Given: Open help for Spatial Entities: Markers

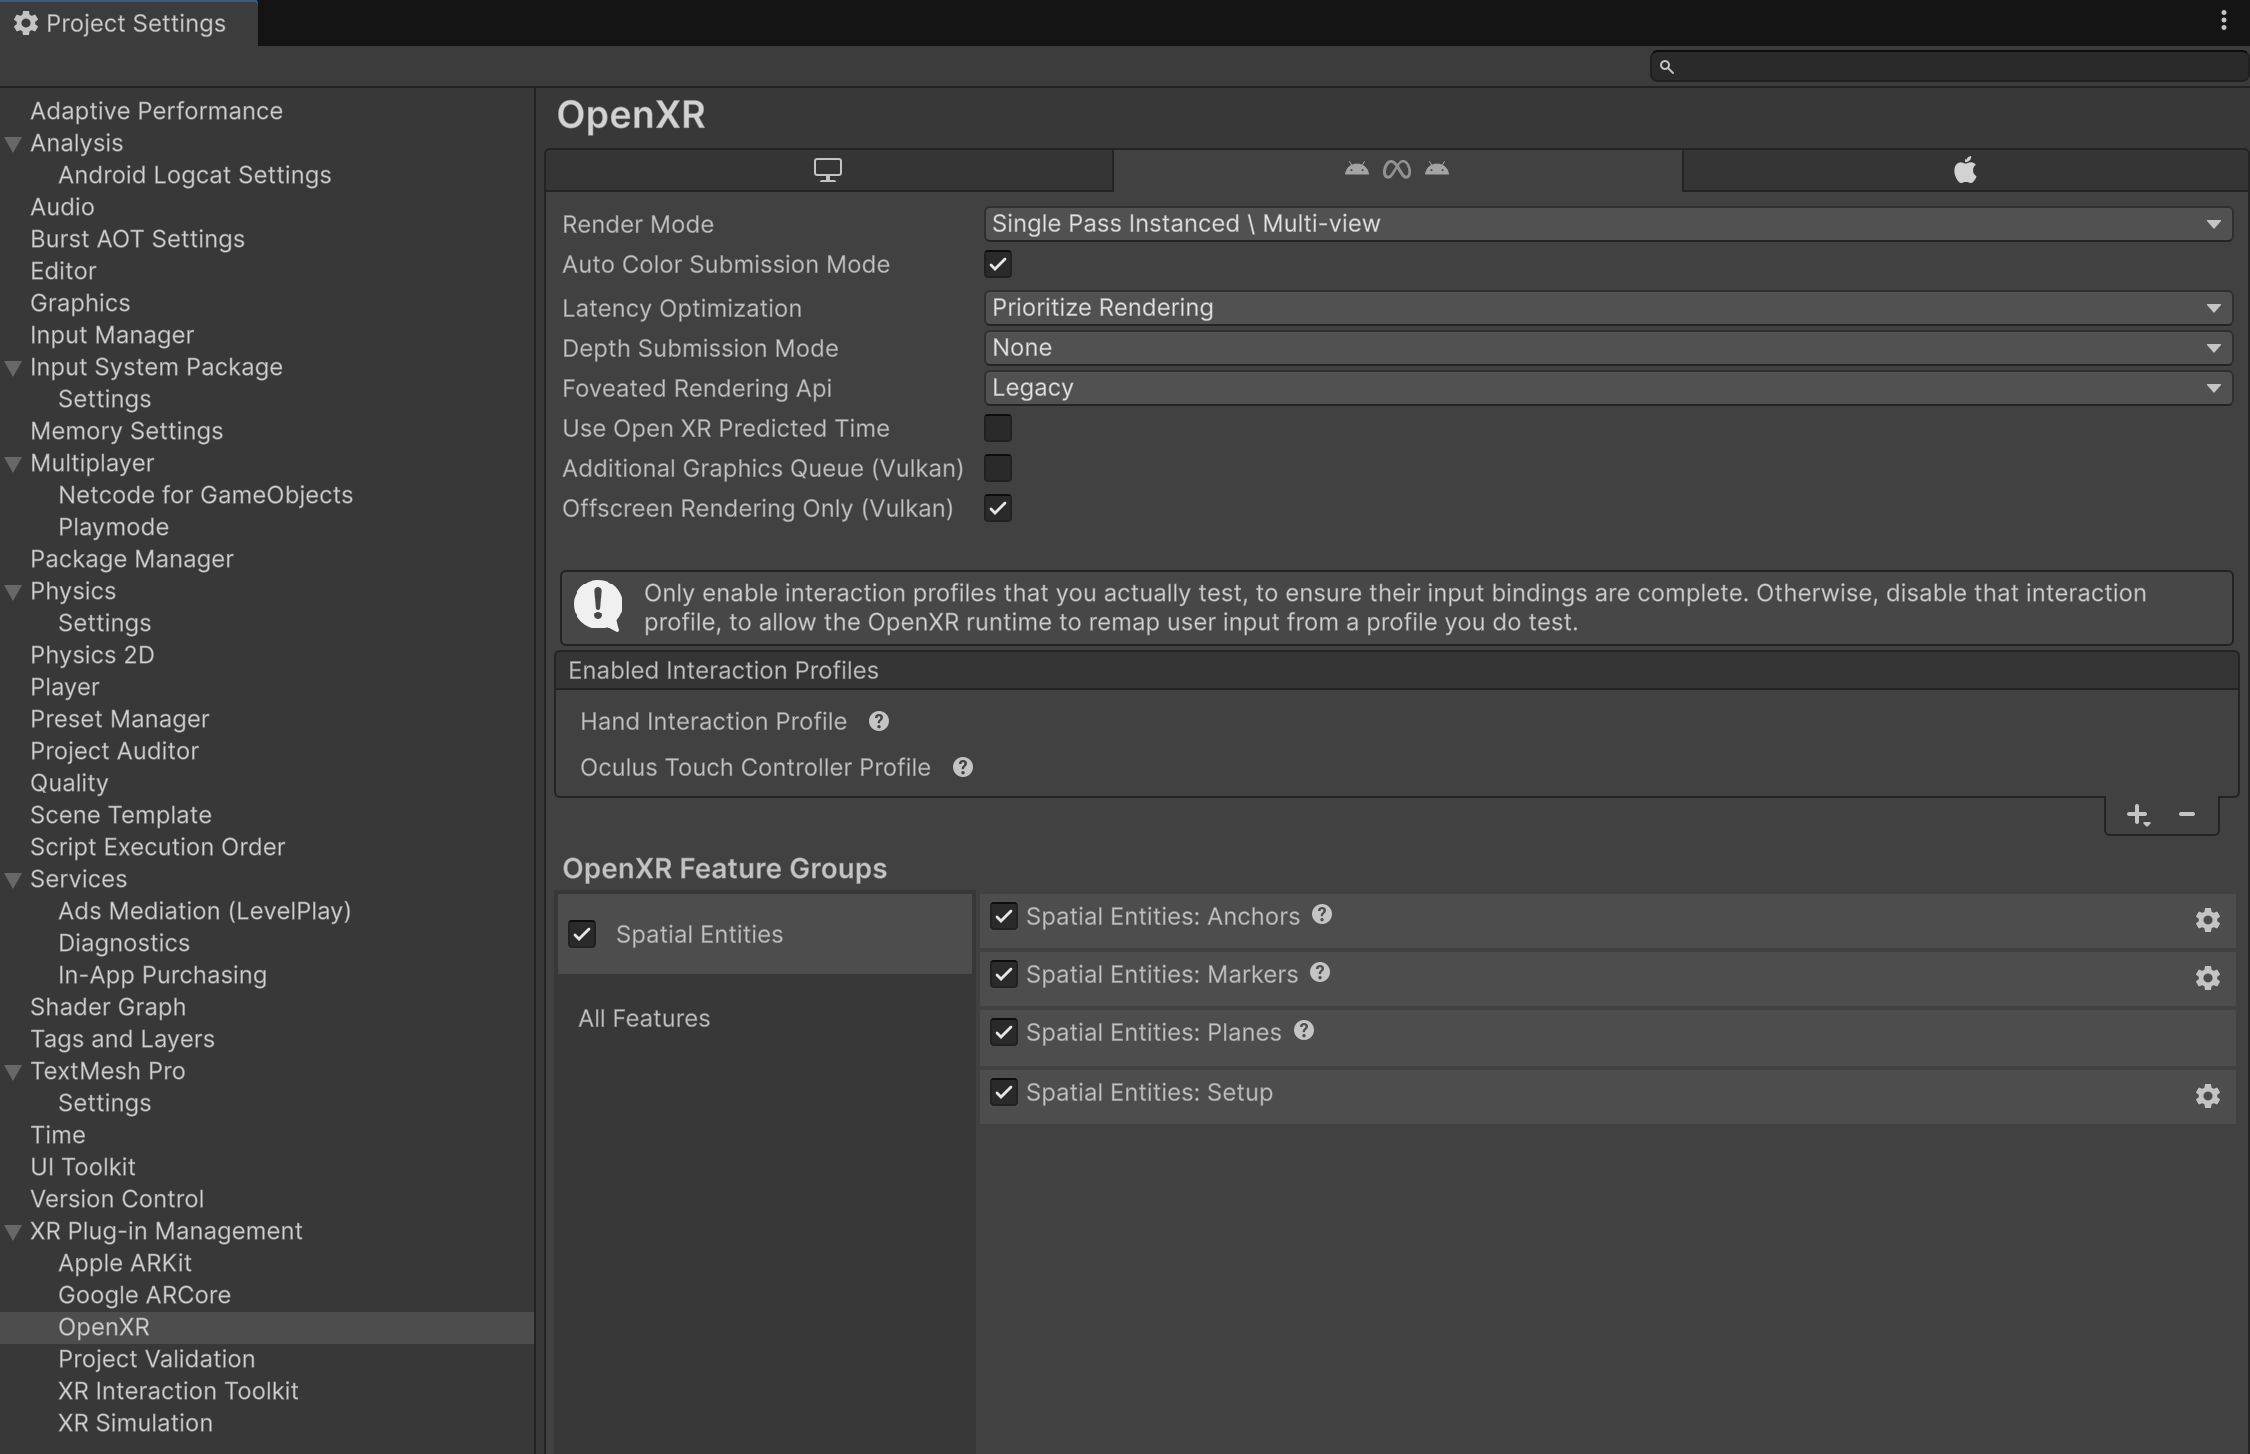Looking at the screenshot, I should 1320,973.
